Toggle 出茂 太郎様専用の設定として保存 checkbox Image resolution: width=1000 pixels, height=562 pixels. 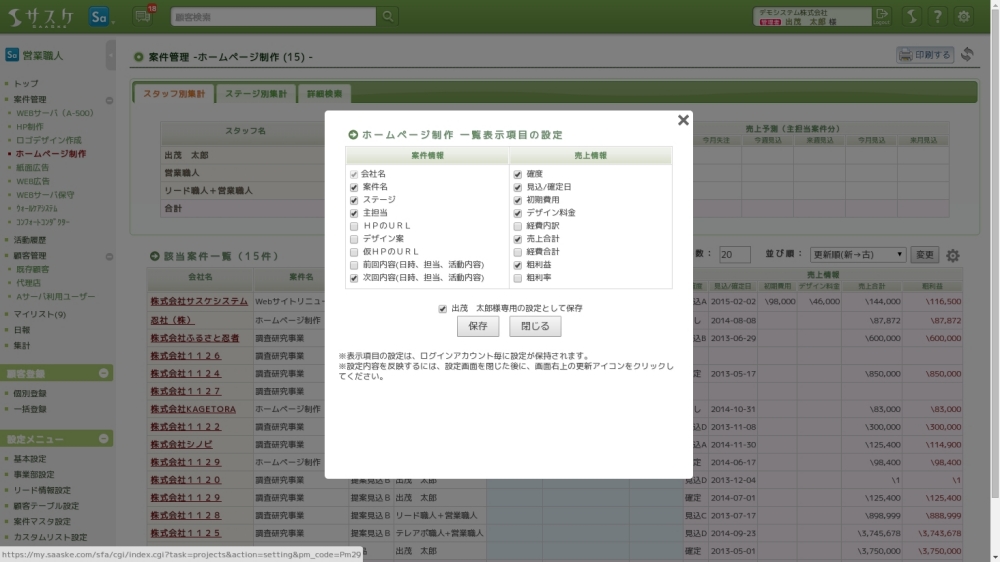pyautogui.click(x=443, y=309)
